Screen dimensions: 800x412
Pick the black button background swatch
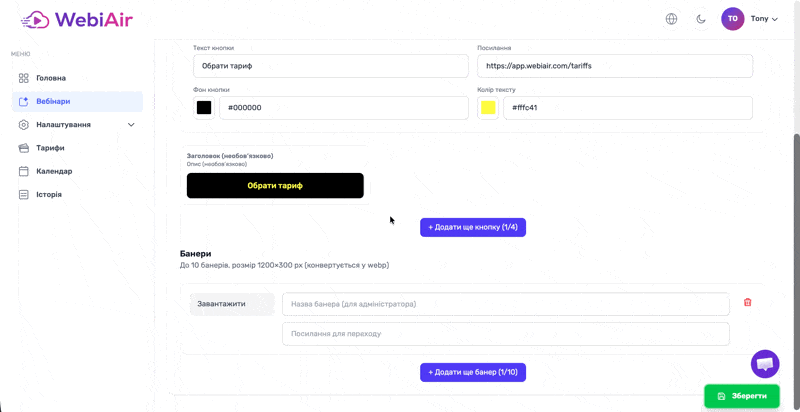(204, 108)
